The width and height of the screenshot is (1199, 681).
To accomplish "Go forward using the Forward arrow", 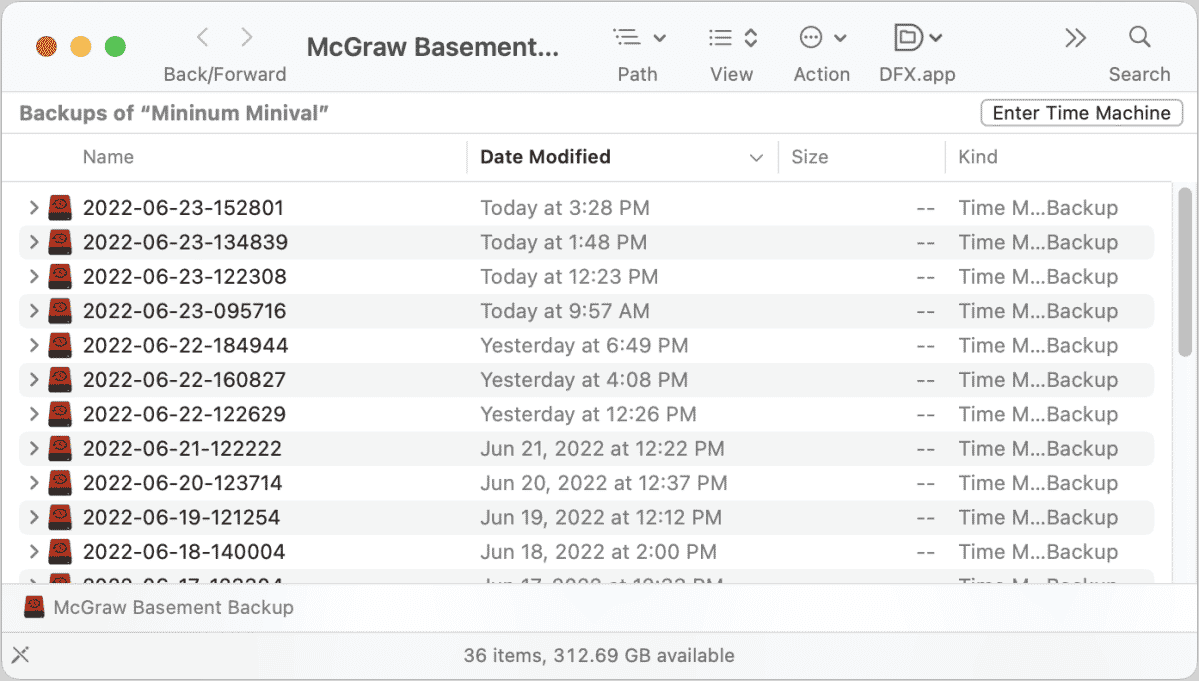I will click(x=246, y=37).
